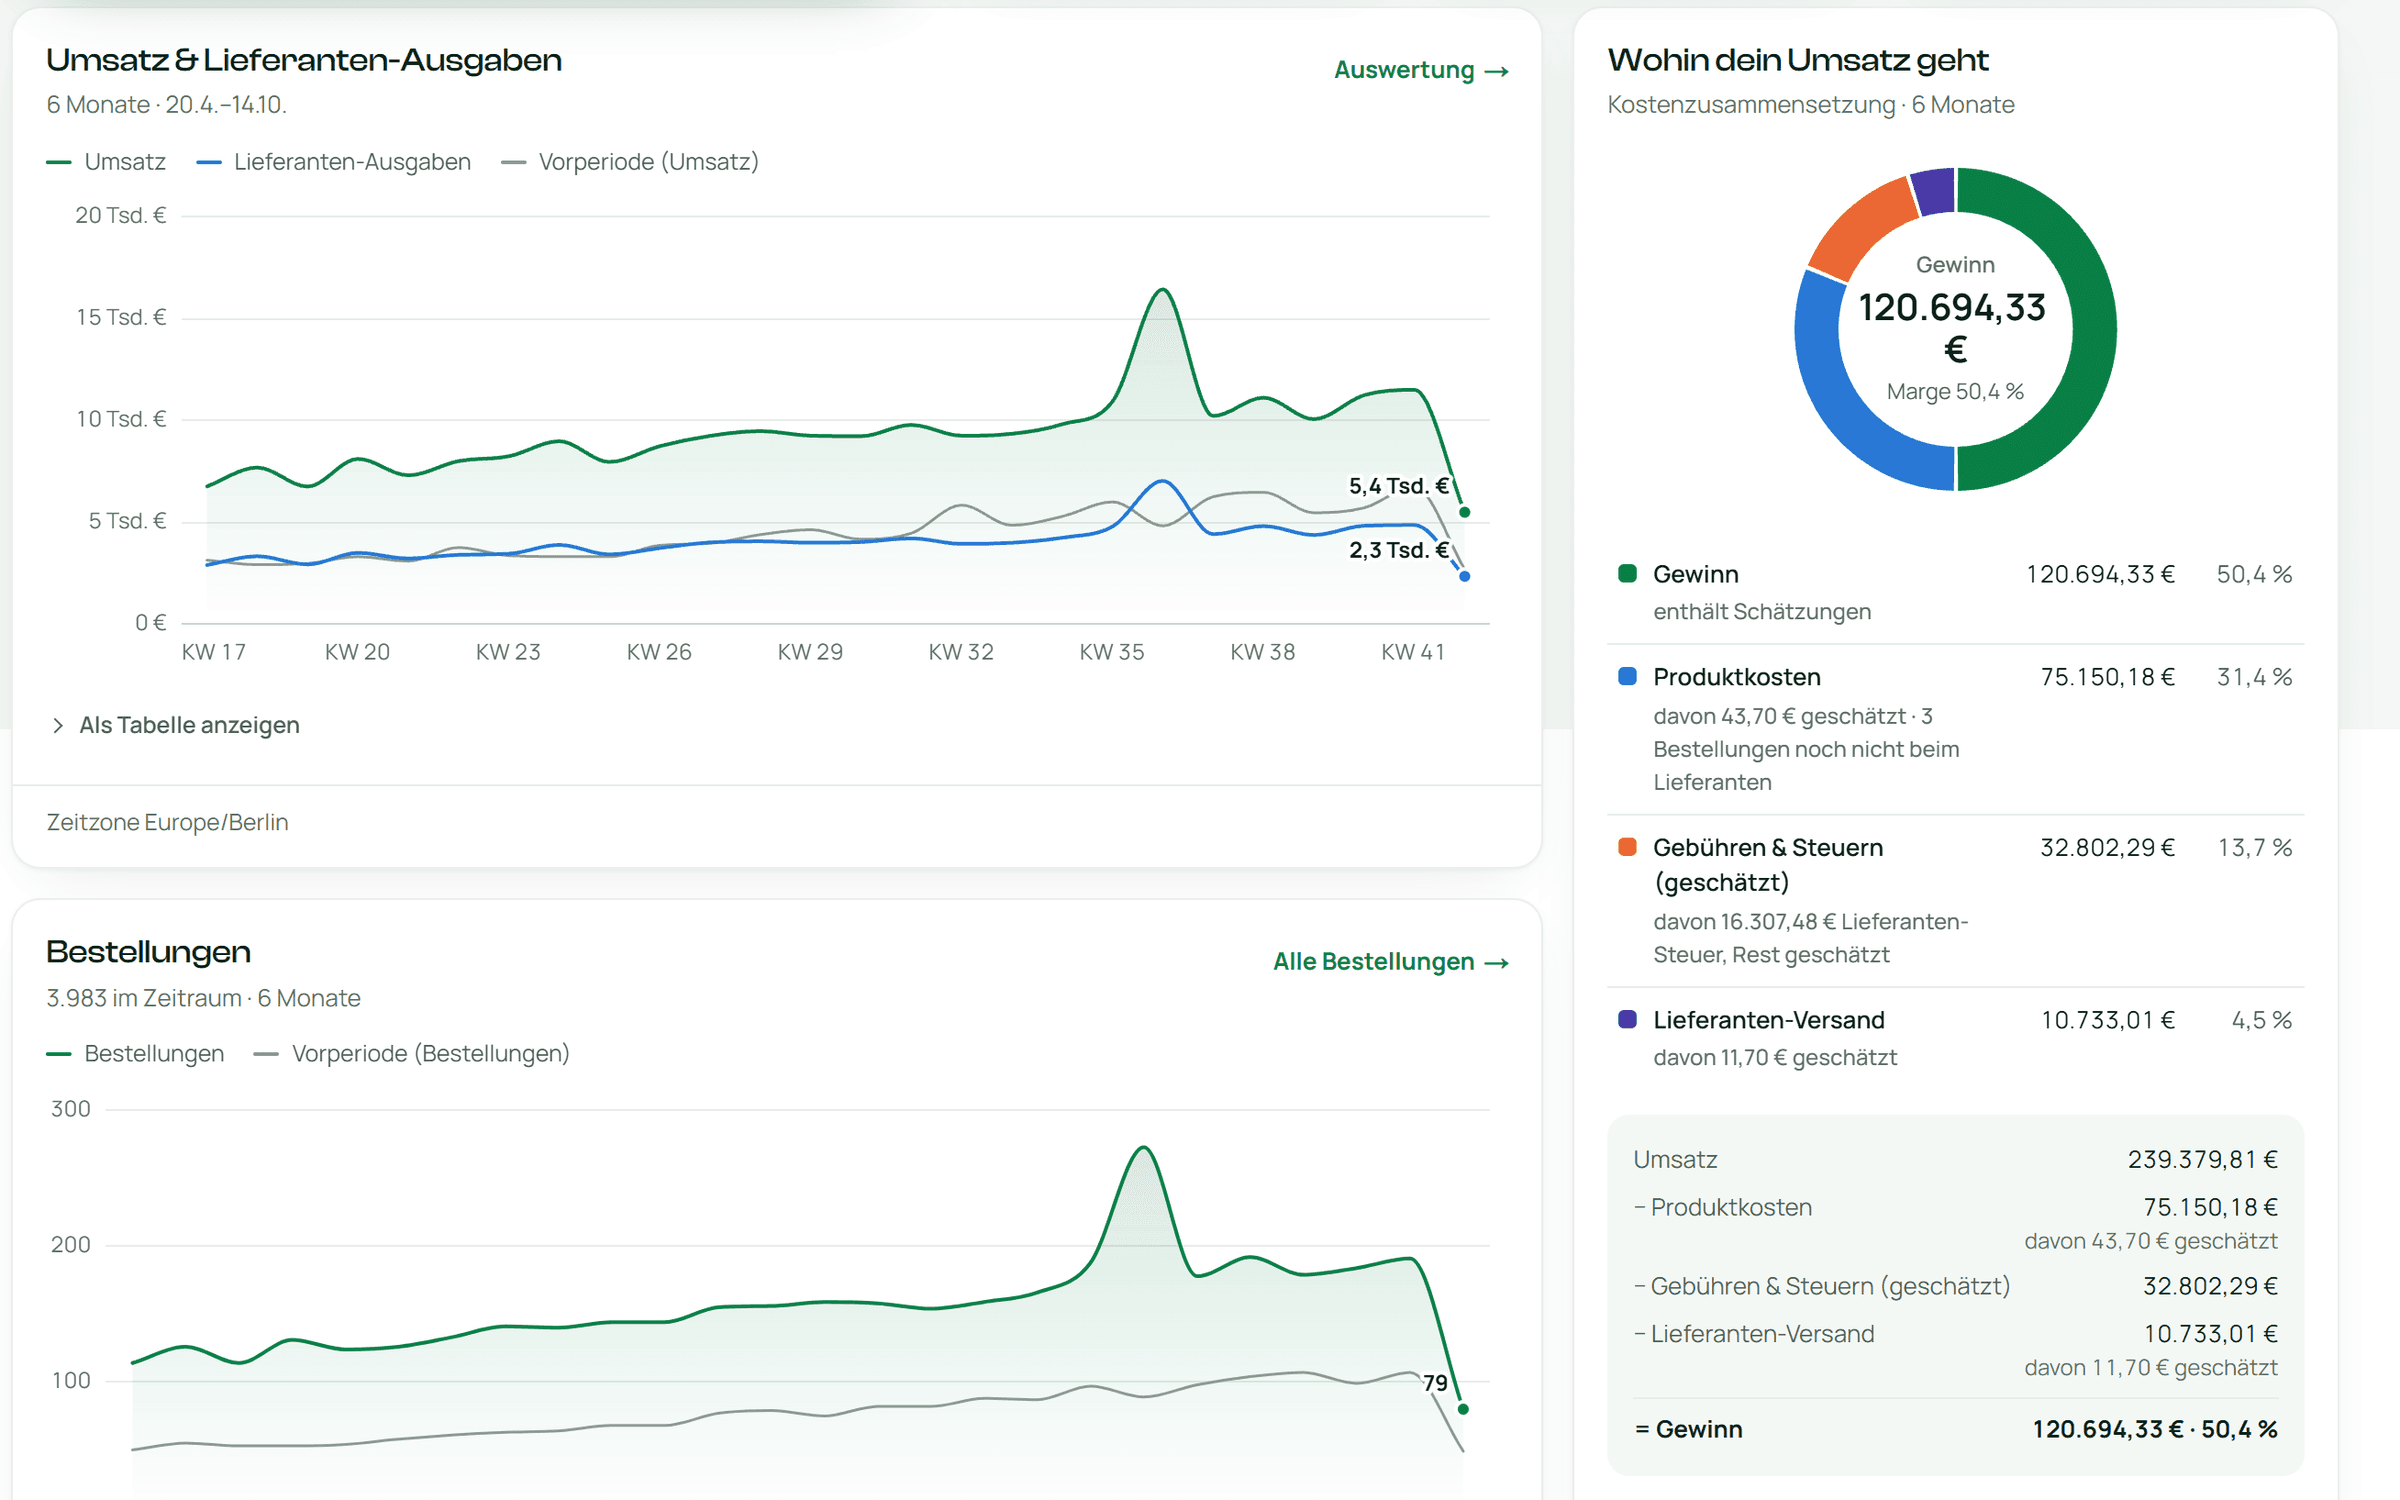Screen dimensions: 2400x1500
Task: Click '3.983 im Zeitraum · 6 Monate' subtitle
Action: click(203, 998)
